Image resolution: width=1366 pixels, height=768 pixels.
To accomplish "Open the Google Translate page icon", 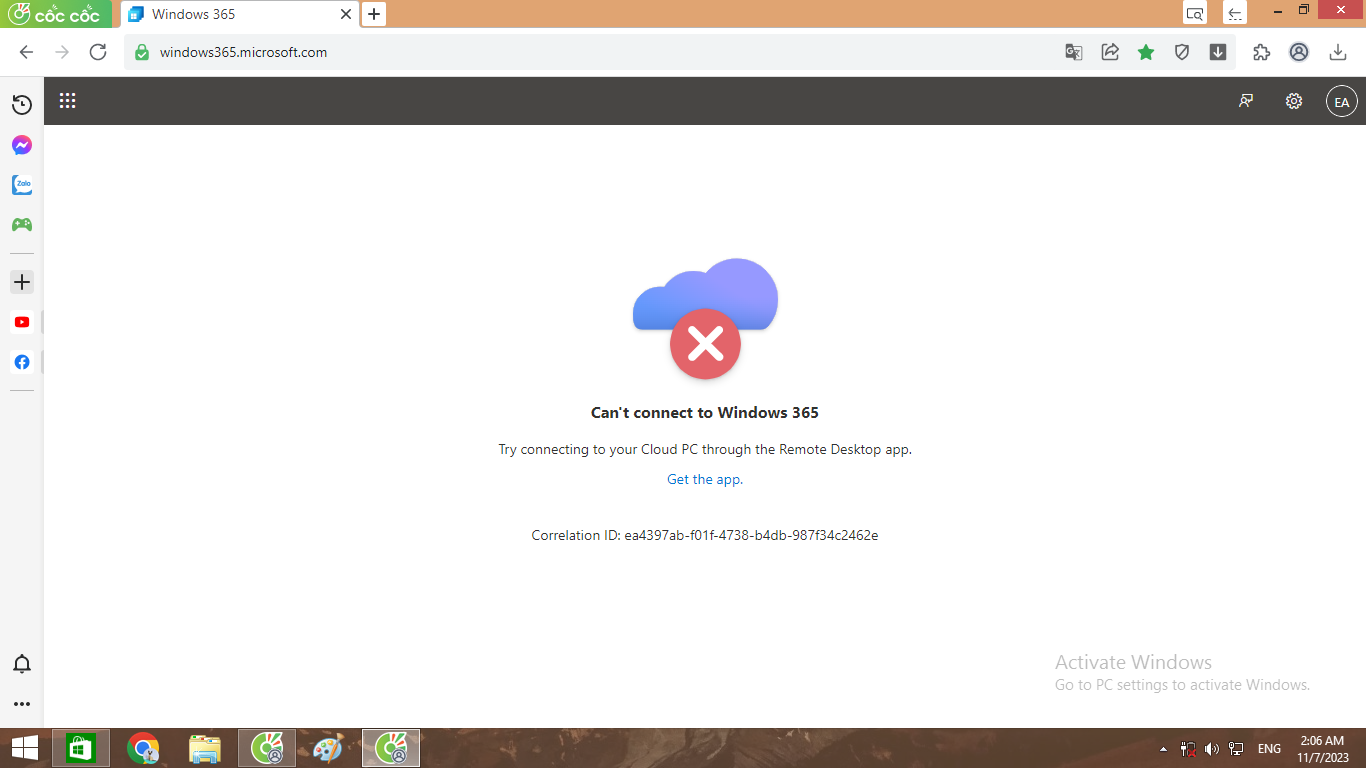I will pos(1074,52).
